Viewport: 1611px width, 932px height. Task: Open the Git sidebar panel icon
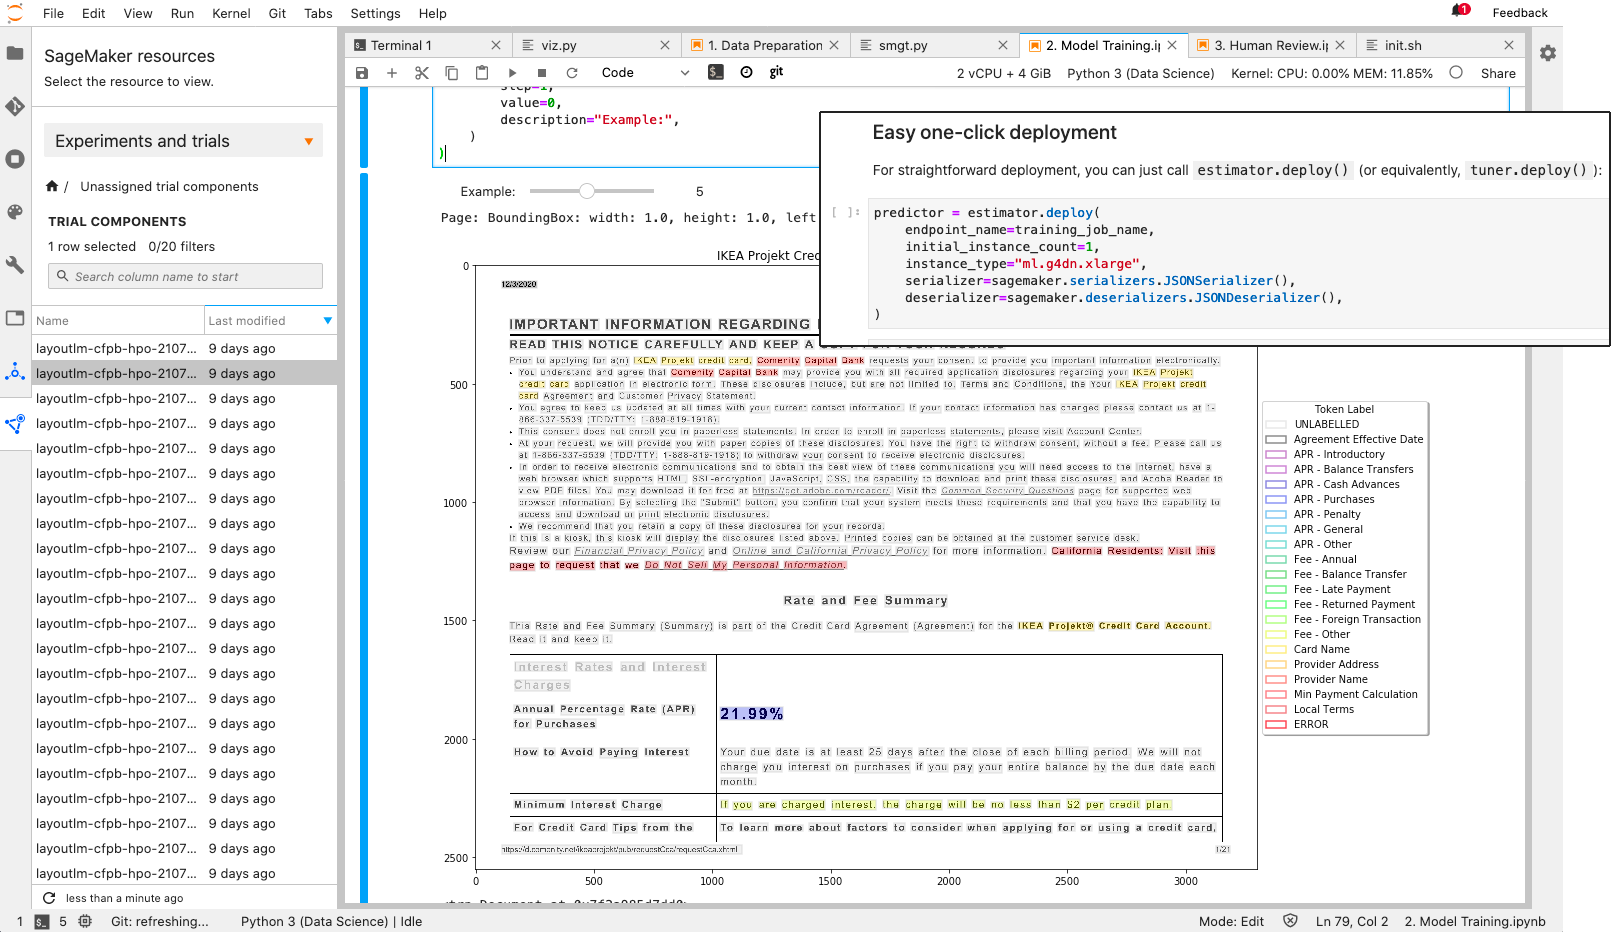pos(15,106)
